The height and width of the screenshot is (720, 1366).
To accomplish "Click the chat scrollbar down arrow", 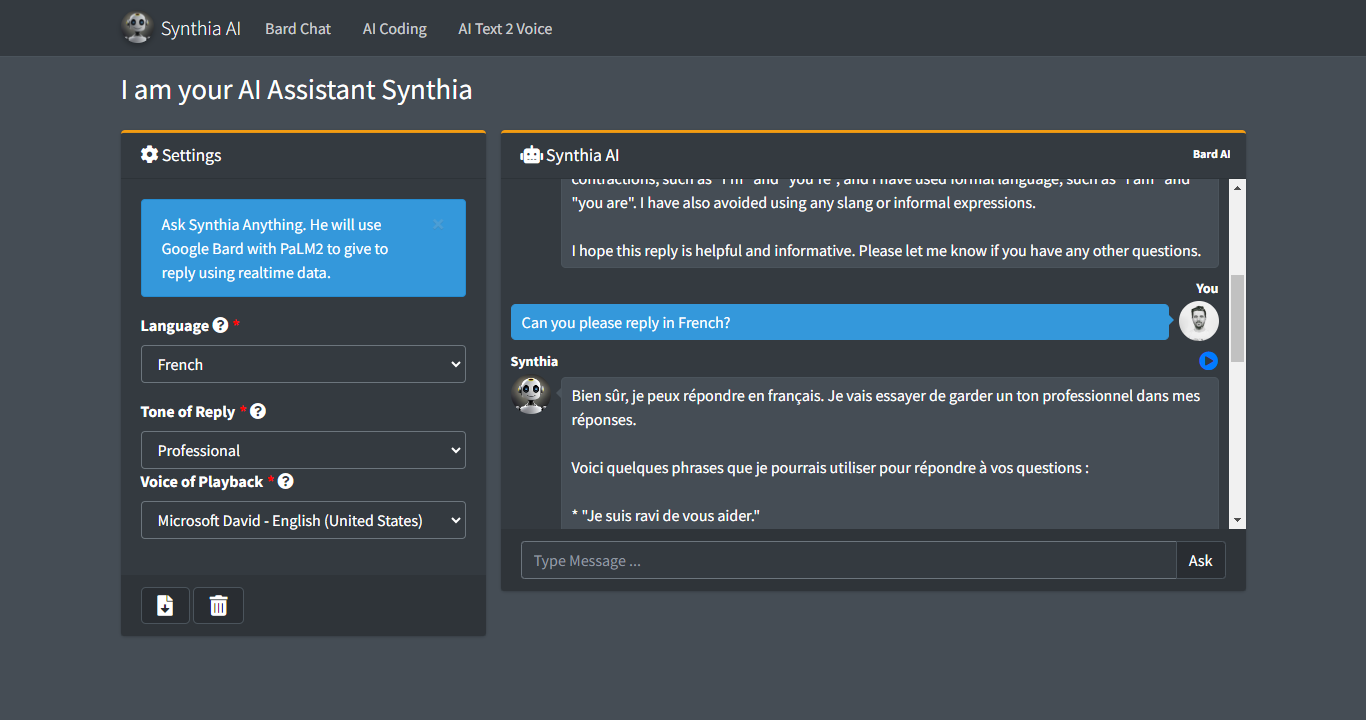I will point(1238,520).
